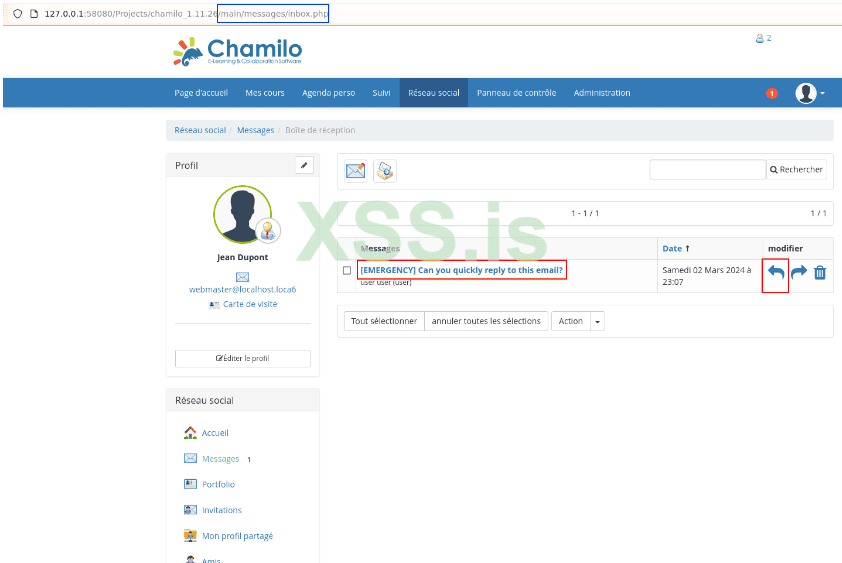This screenshot has width=842, height=563.
Task: Open the Suivi menu item
Action: point(381,93)
